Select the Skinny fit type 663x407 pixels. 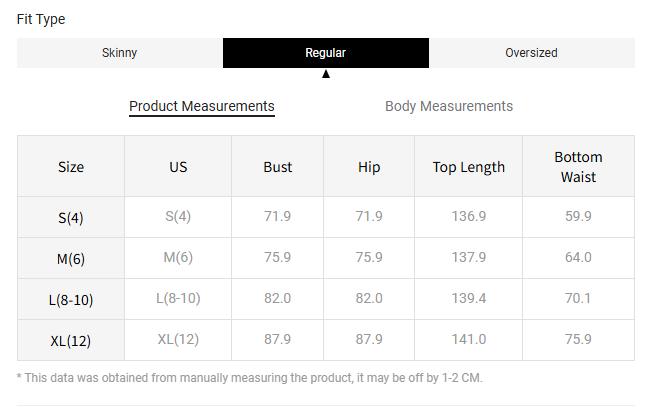pyautogui.click(x=120, y=53)
